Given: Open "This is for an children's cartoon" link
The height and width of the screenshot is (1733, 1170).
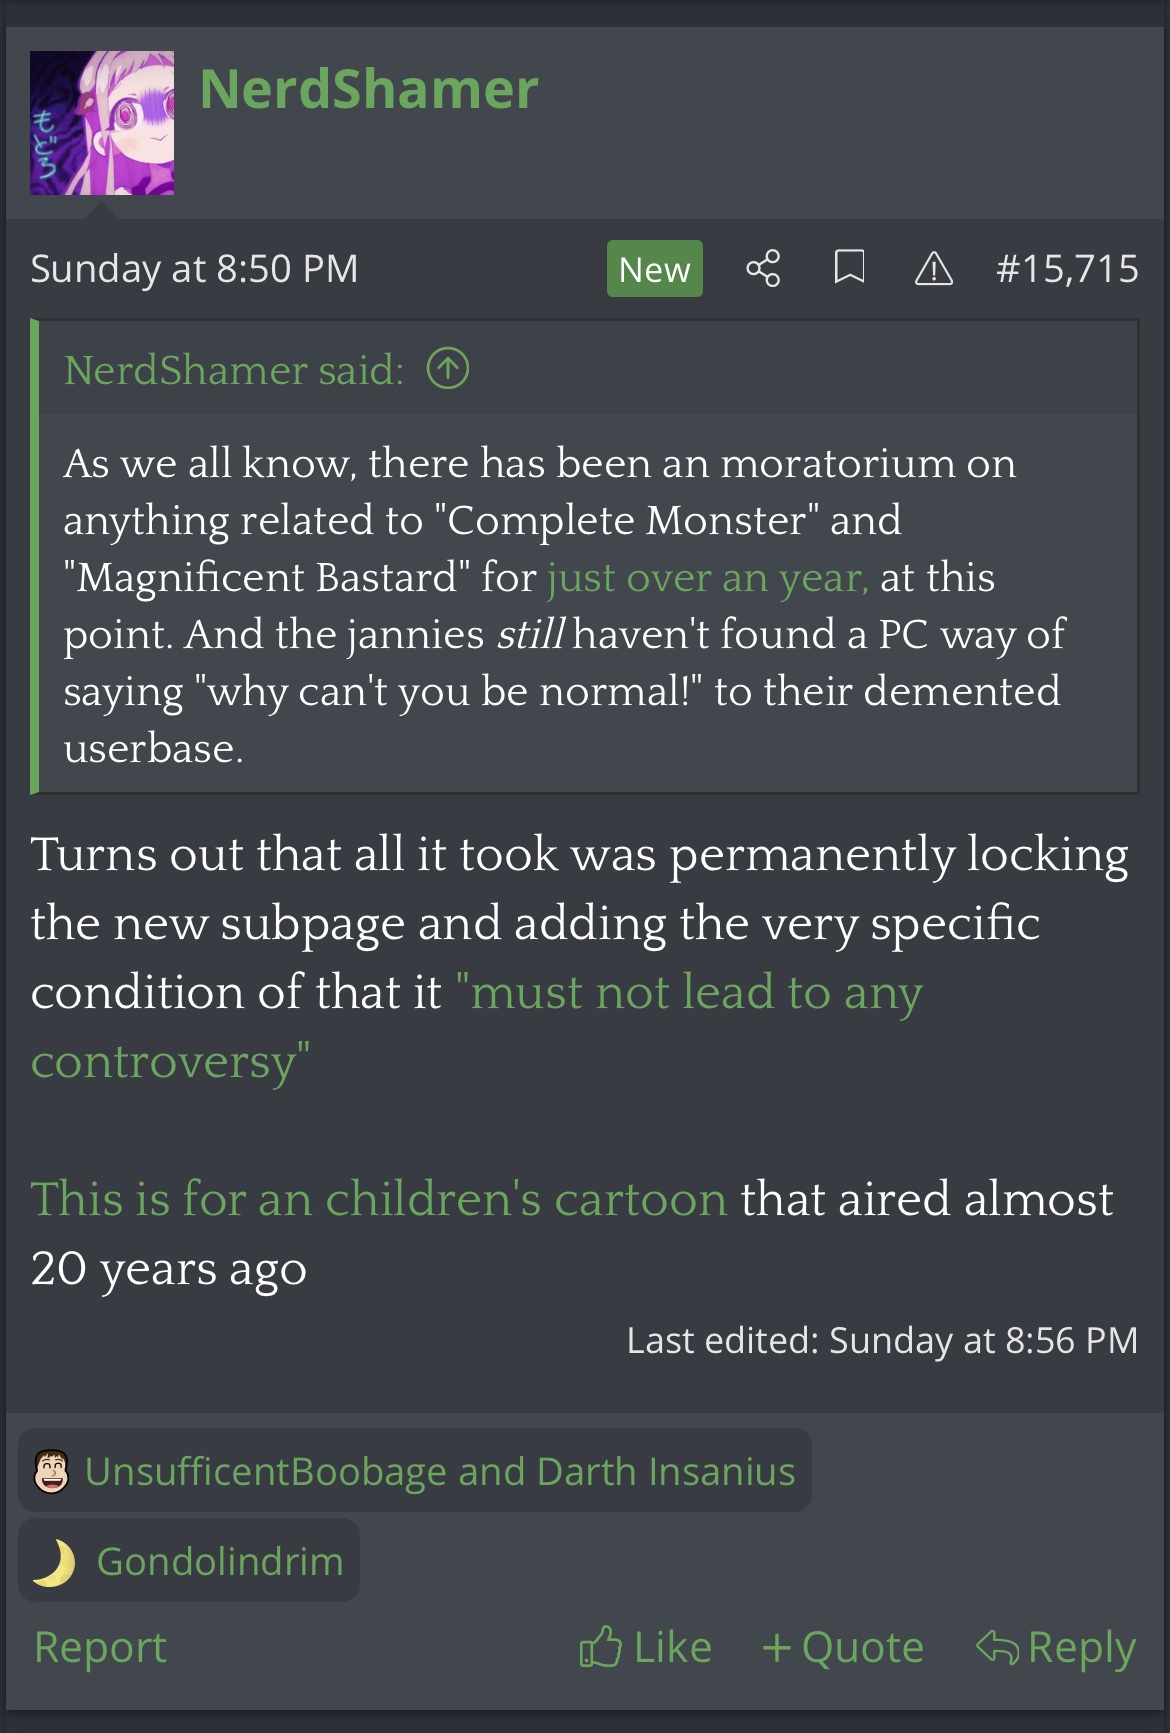Looking at the screenshot, I should pos(379,1199).
